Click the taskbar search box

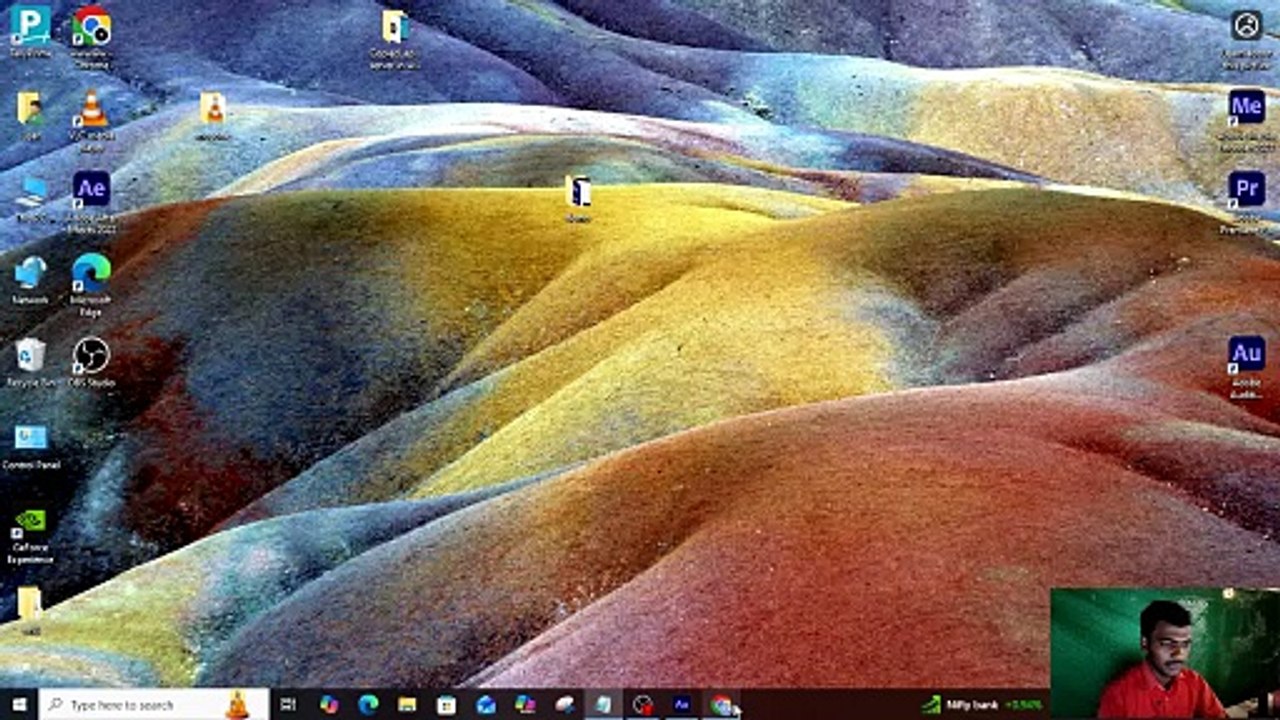coord(155,705)
